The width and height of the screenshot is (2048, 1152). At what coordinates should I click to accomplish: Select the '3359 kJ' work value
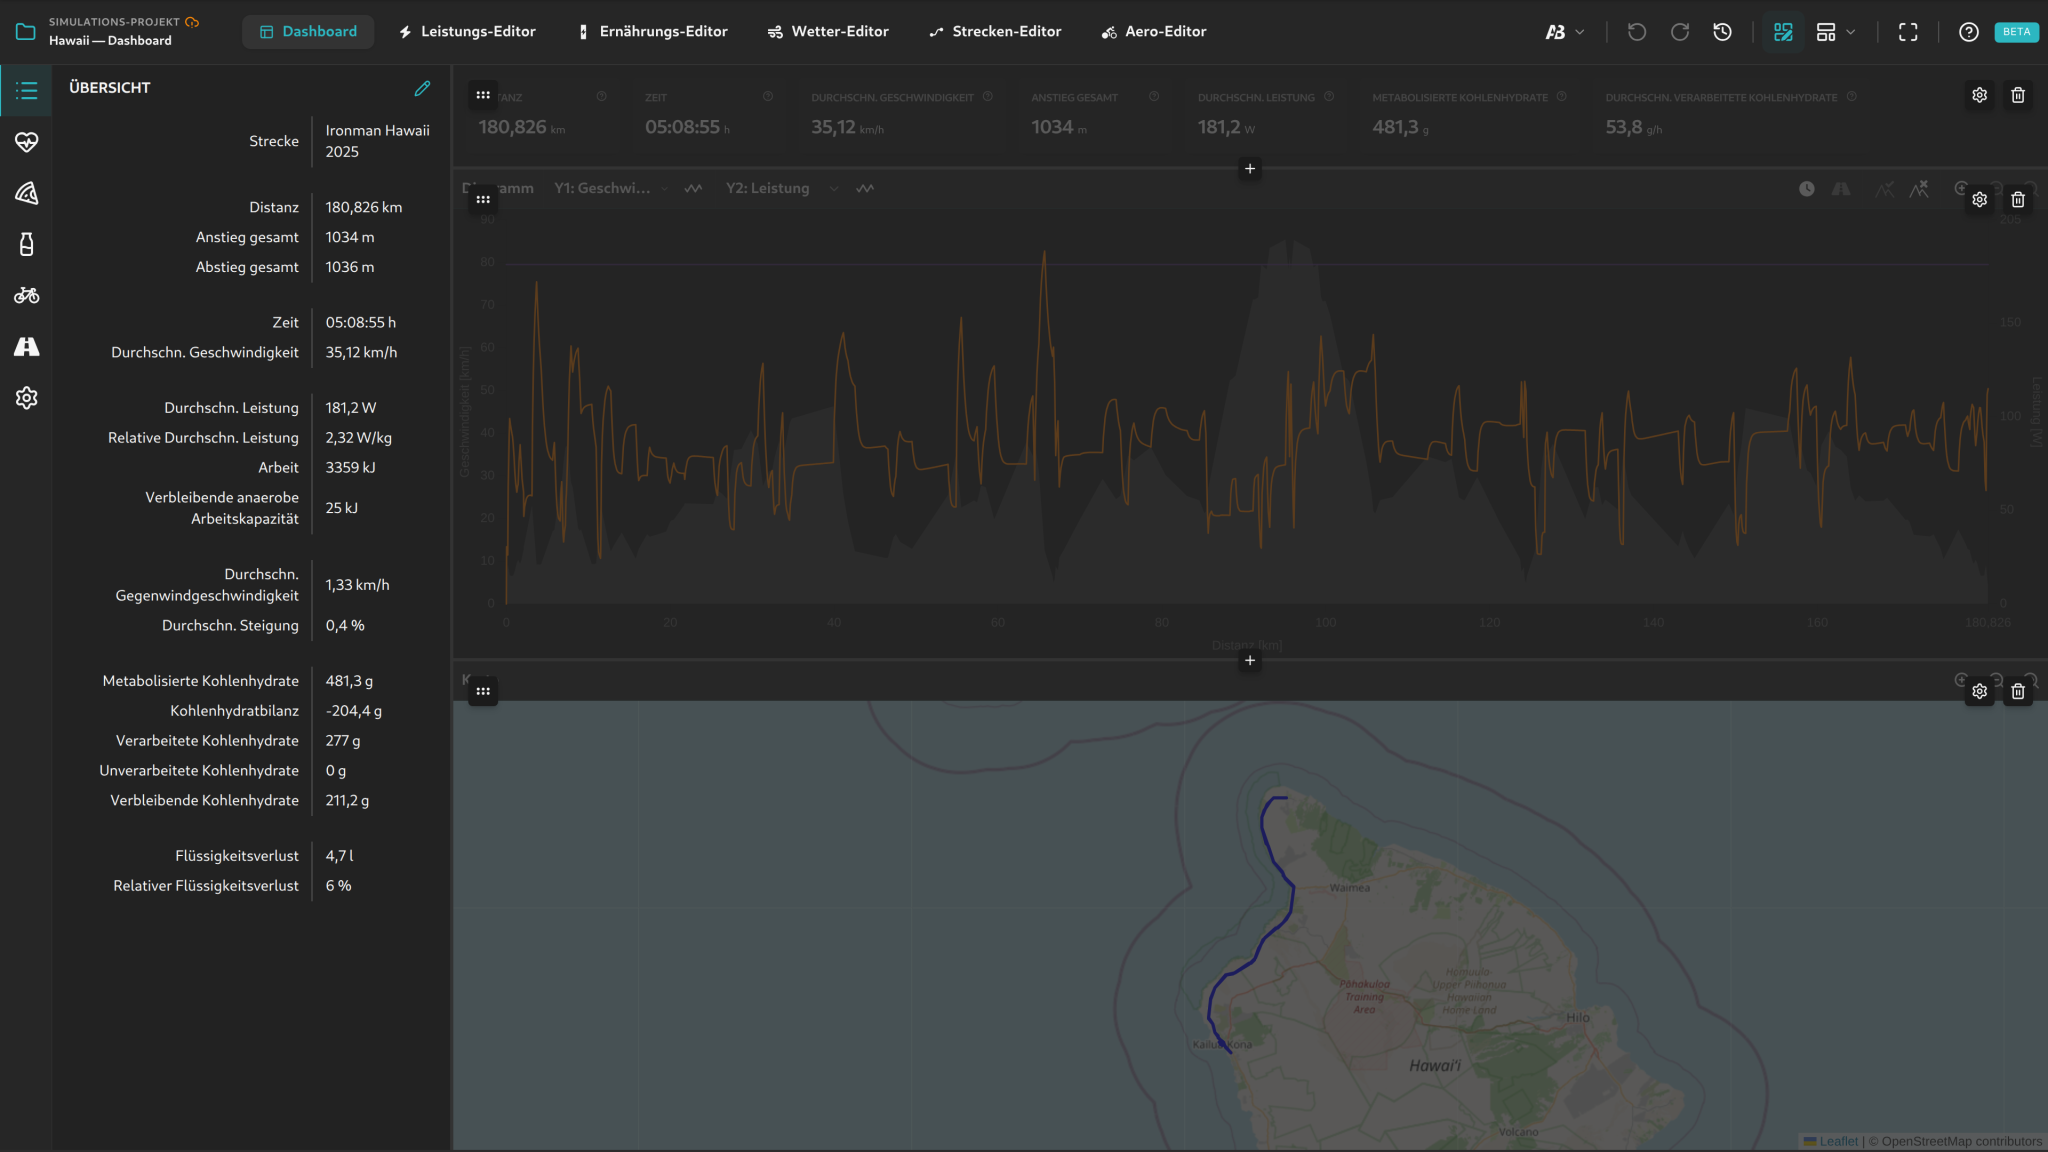click(x=351, y=468)
